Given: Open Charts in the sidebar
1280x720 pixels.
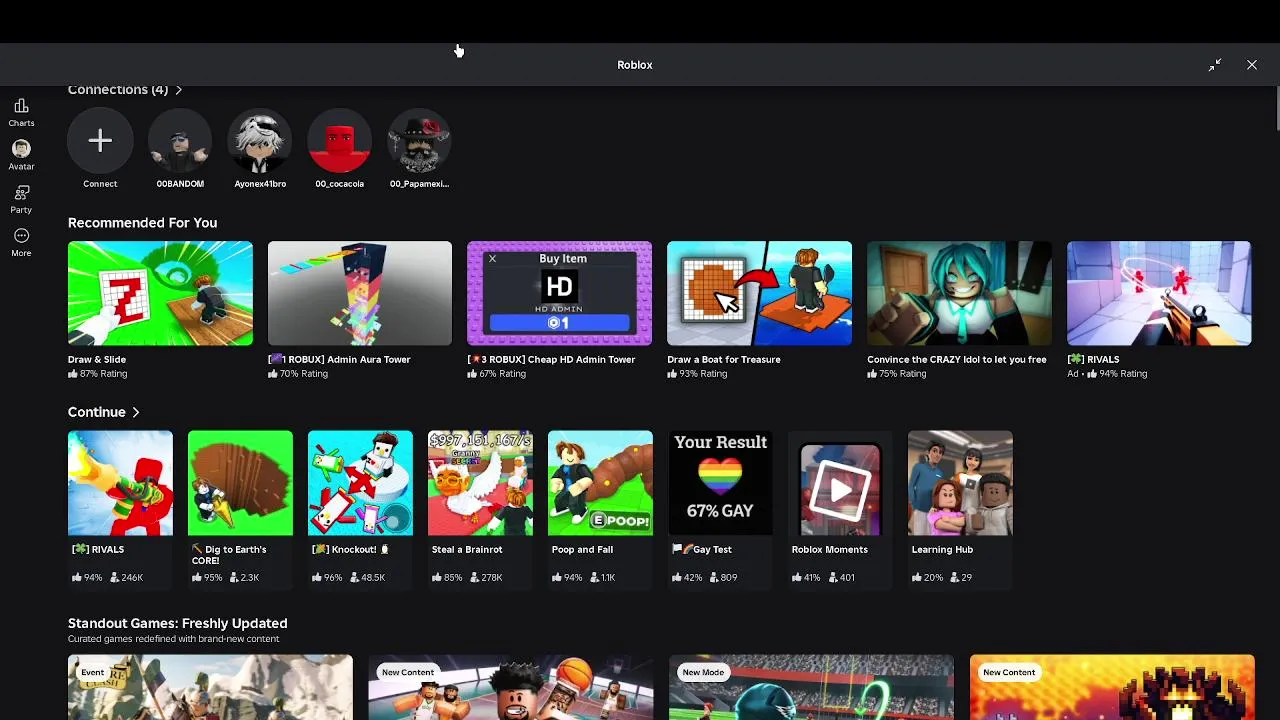Looking at the screenshot, I should pos(21,112).
